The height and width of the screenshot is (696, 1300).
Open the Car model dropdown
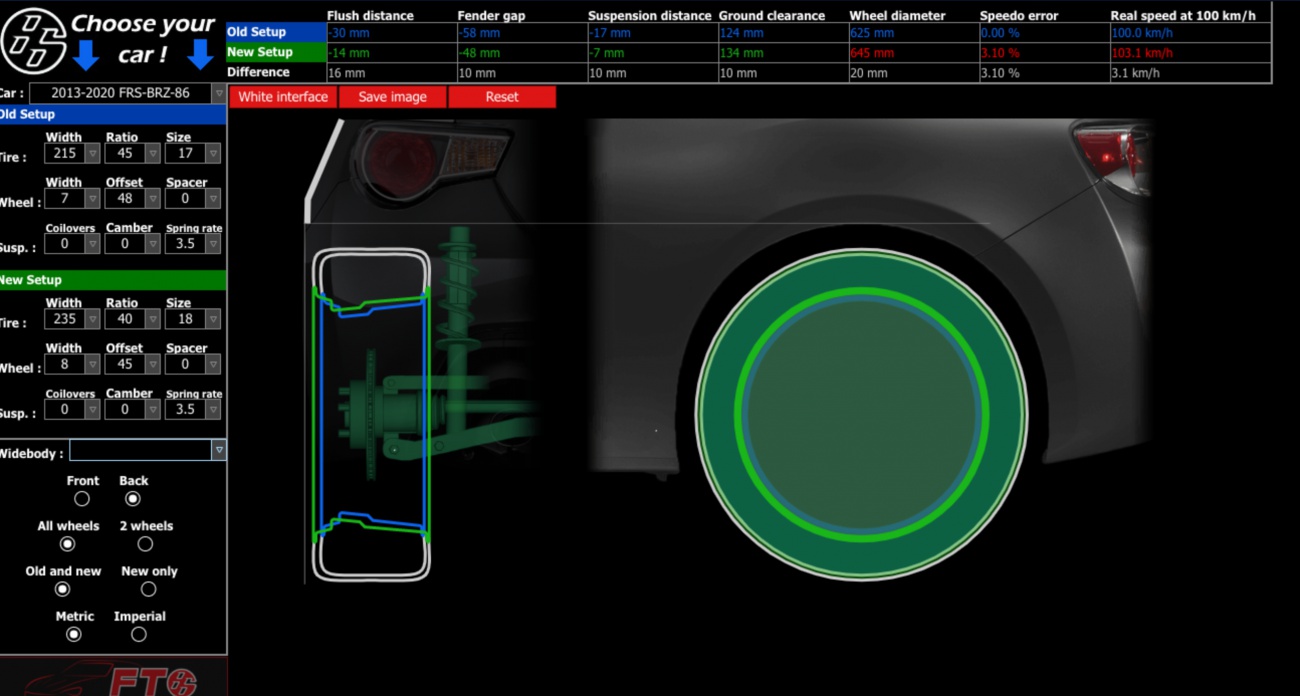coord(128,93)
